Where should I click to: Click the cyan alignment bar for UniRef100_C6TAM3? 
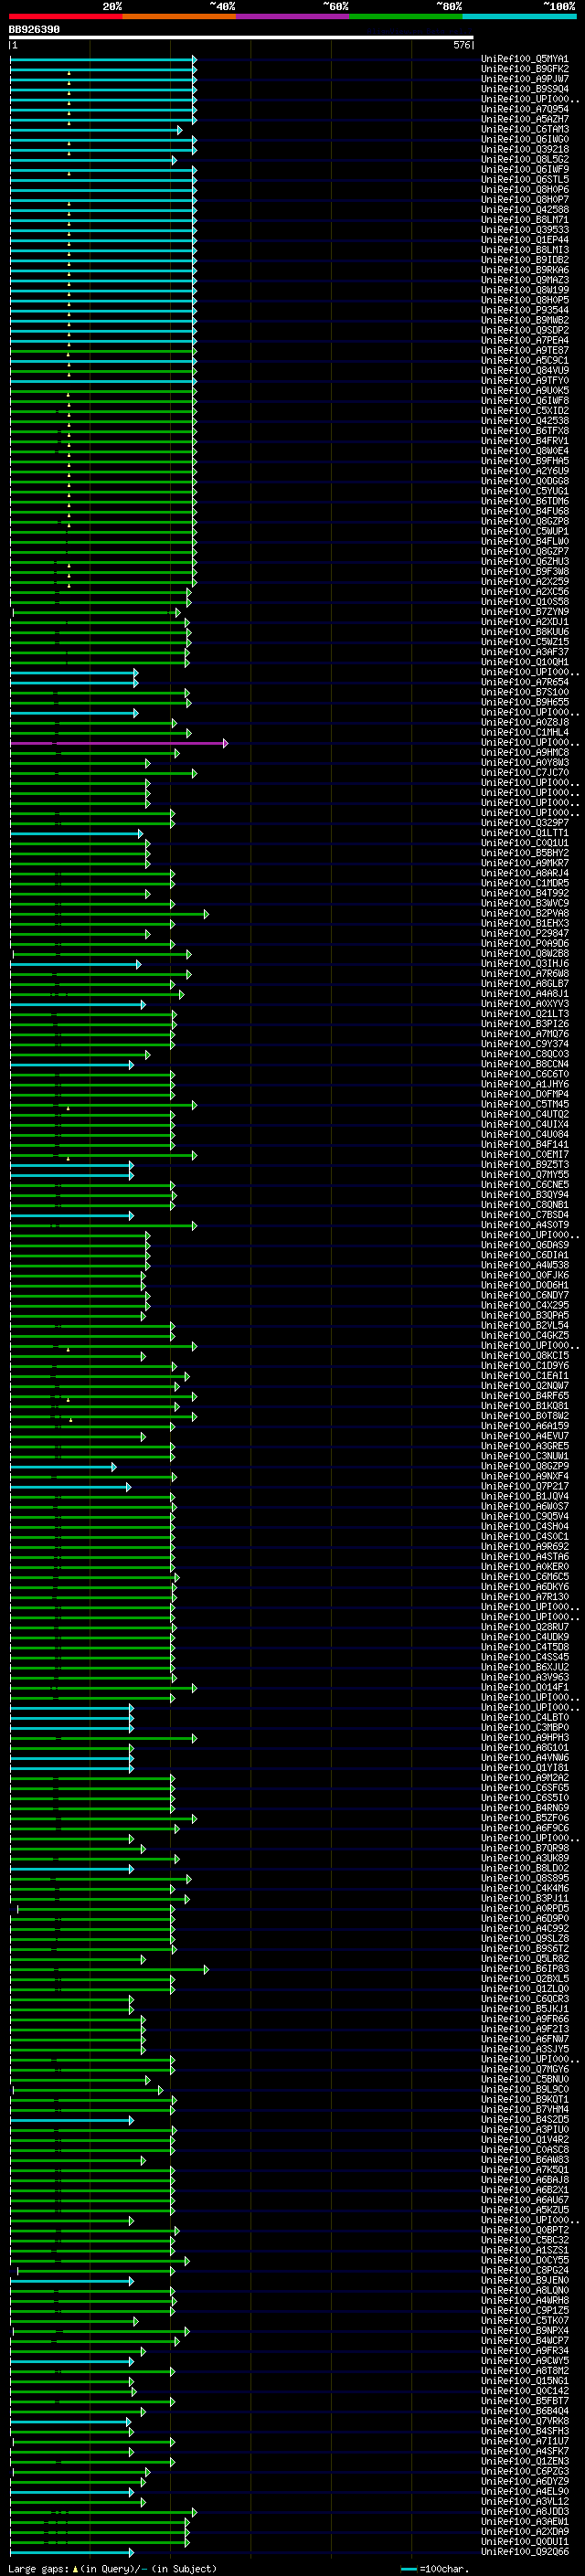pyautogui.click(x=96, y=129)
